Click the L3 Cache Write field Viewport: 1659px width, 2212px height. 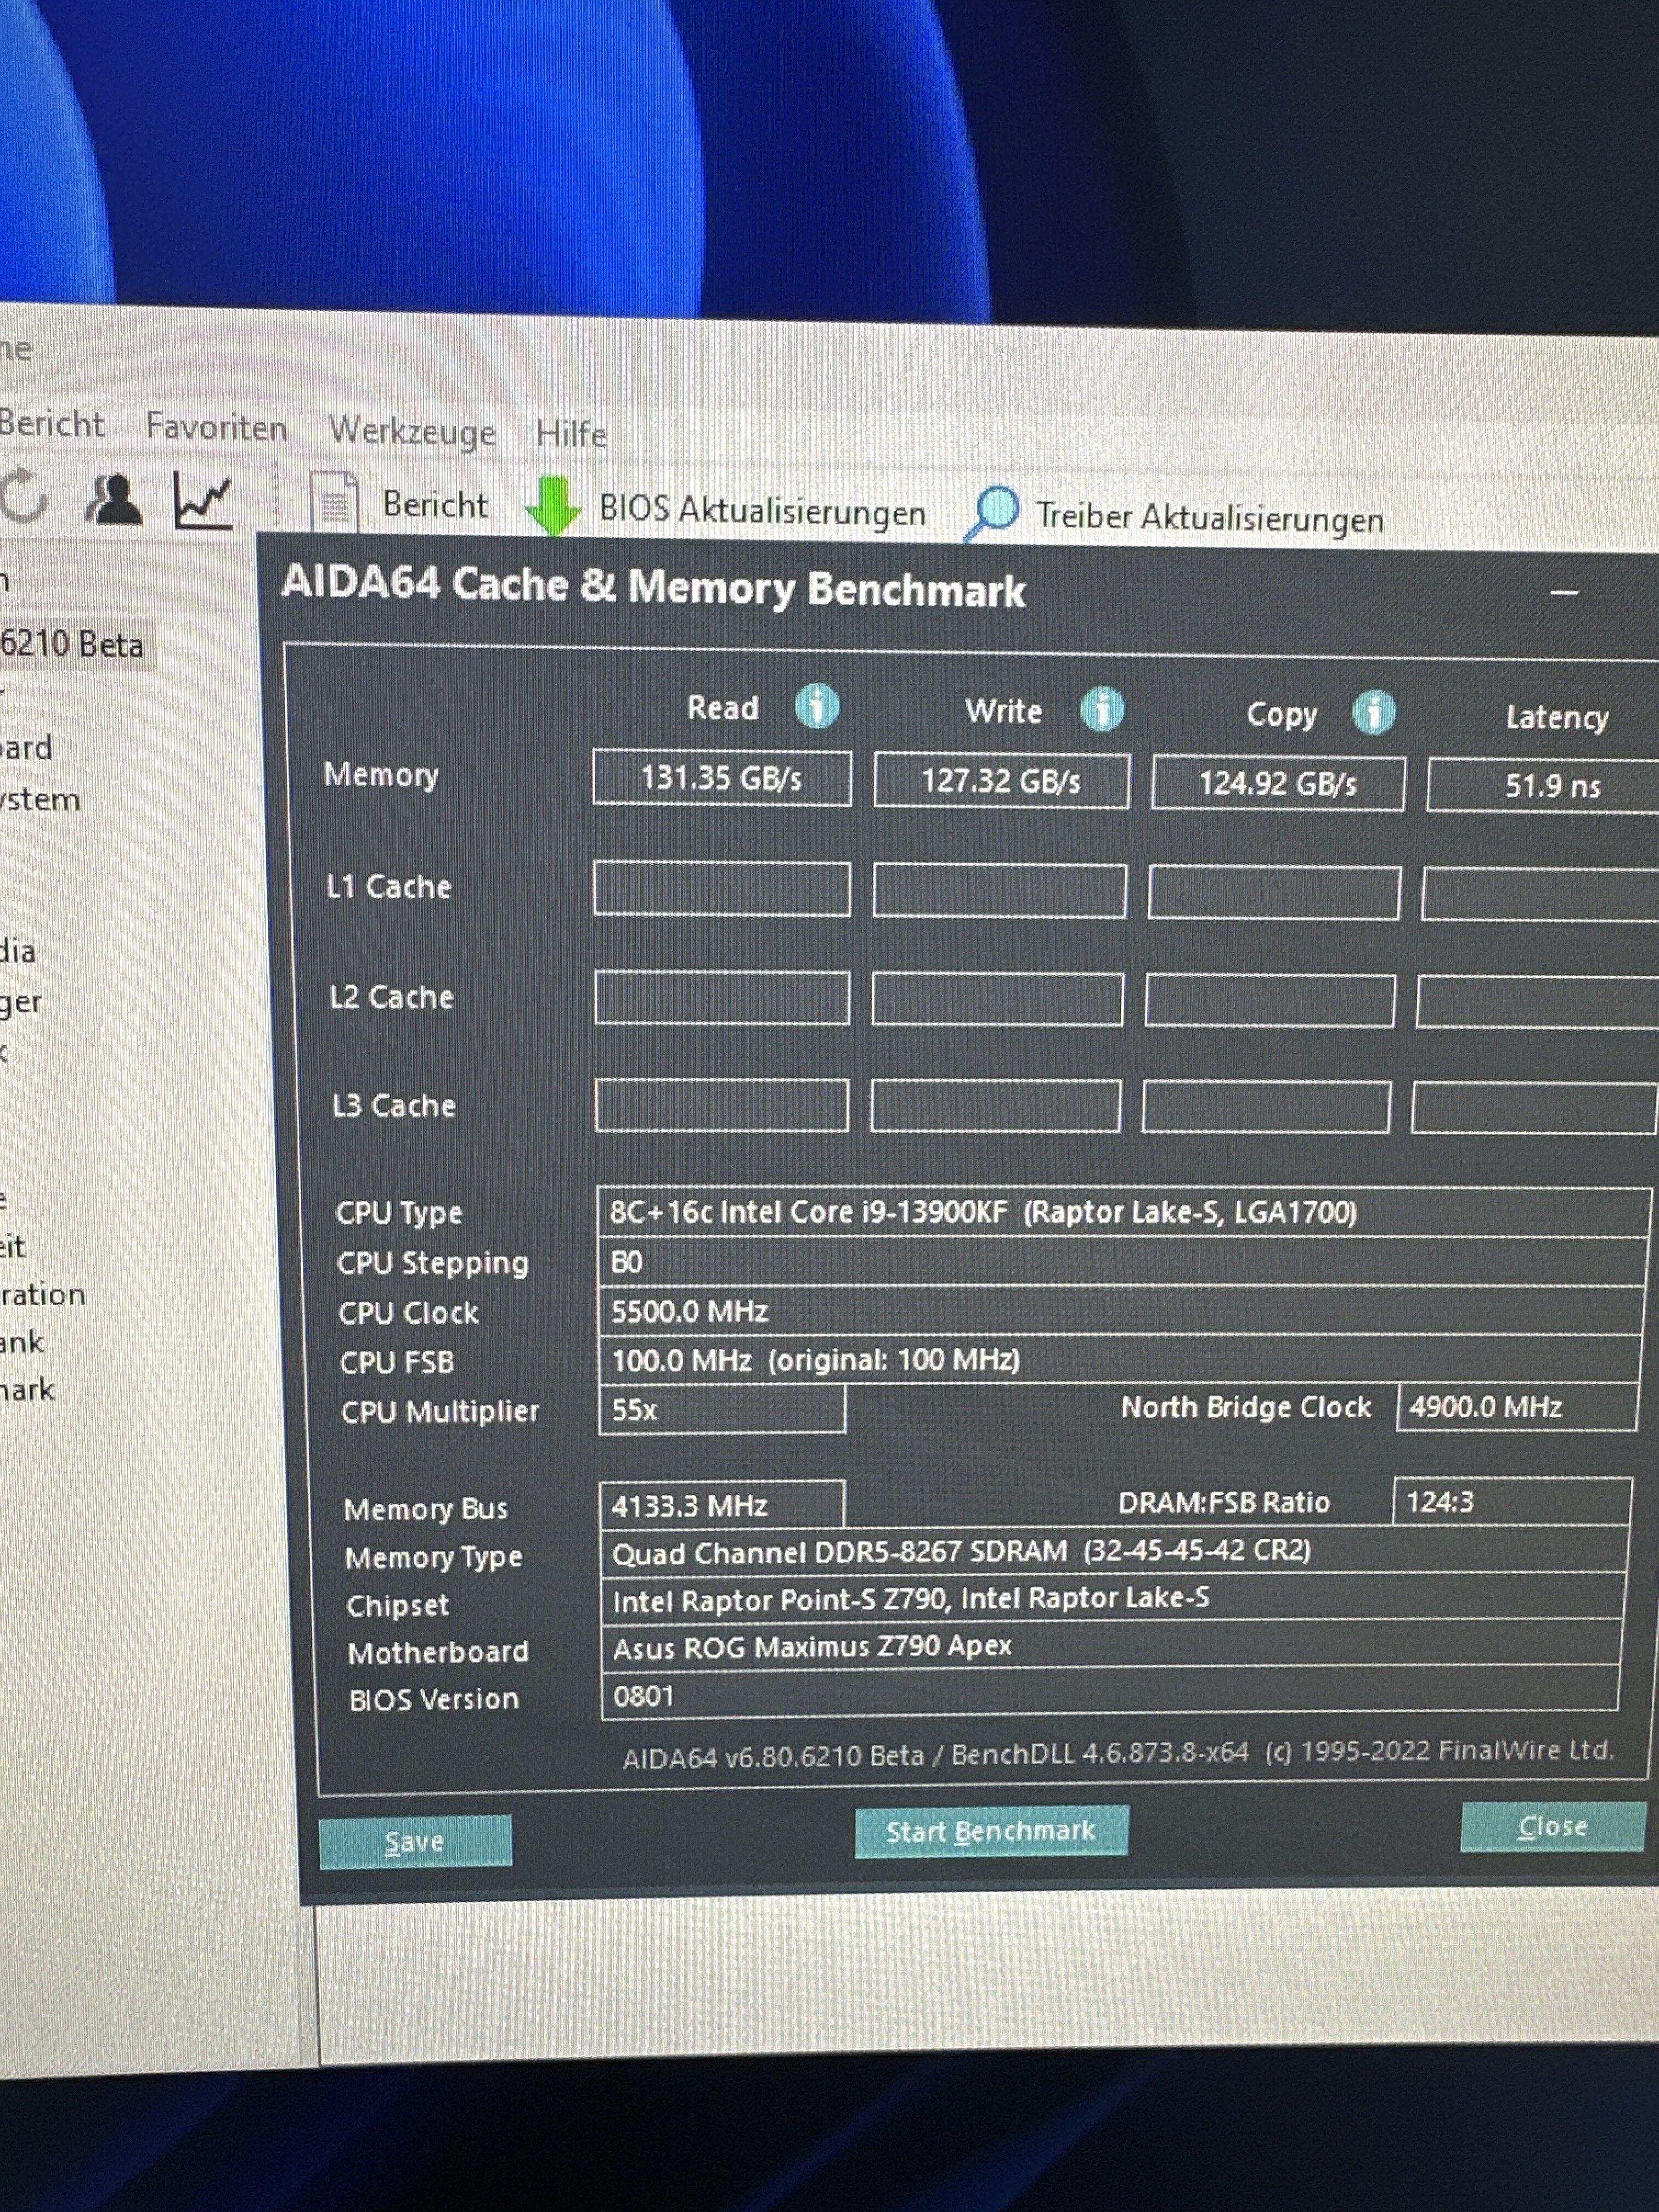click(995, 1106)
